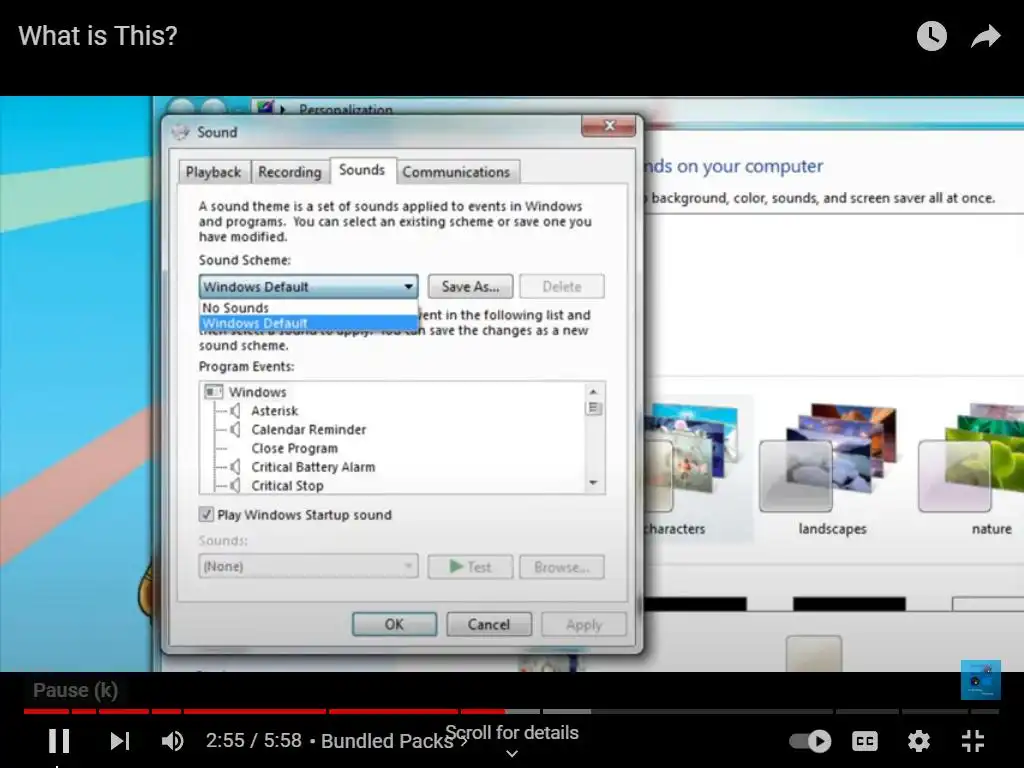Exit full screen mode
The height and width of the screenshot is (768, 1024).
[973, 741]
